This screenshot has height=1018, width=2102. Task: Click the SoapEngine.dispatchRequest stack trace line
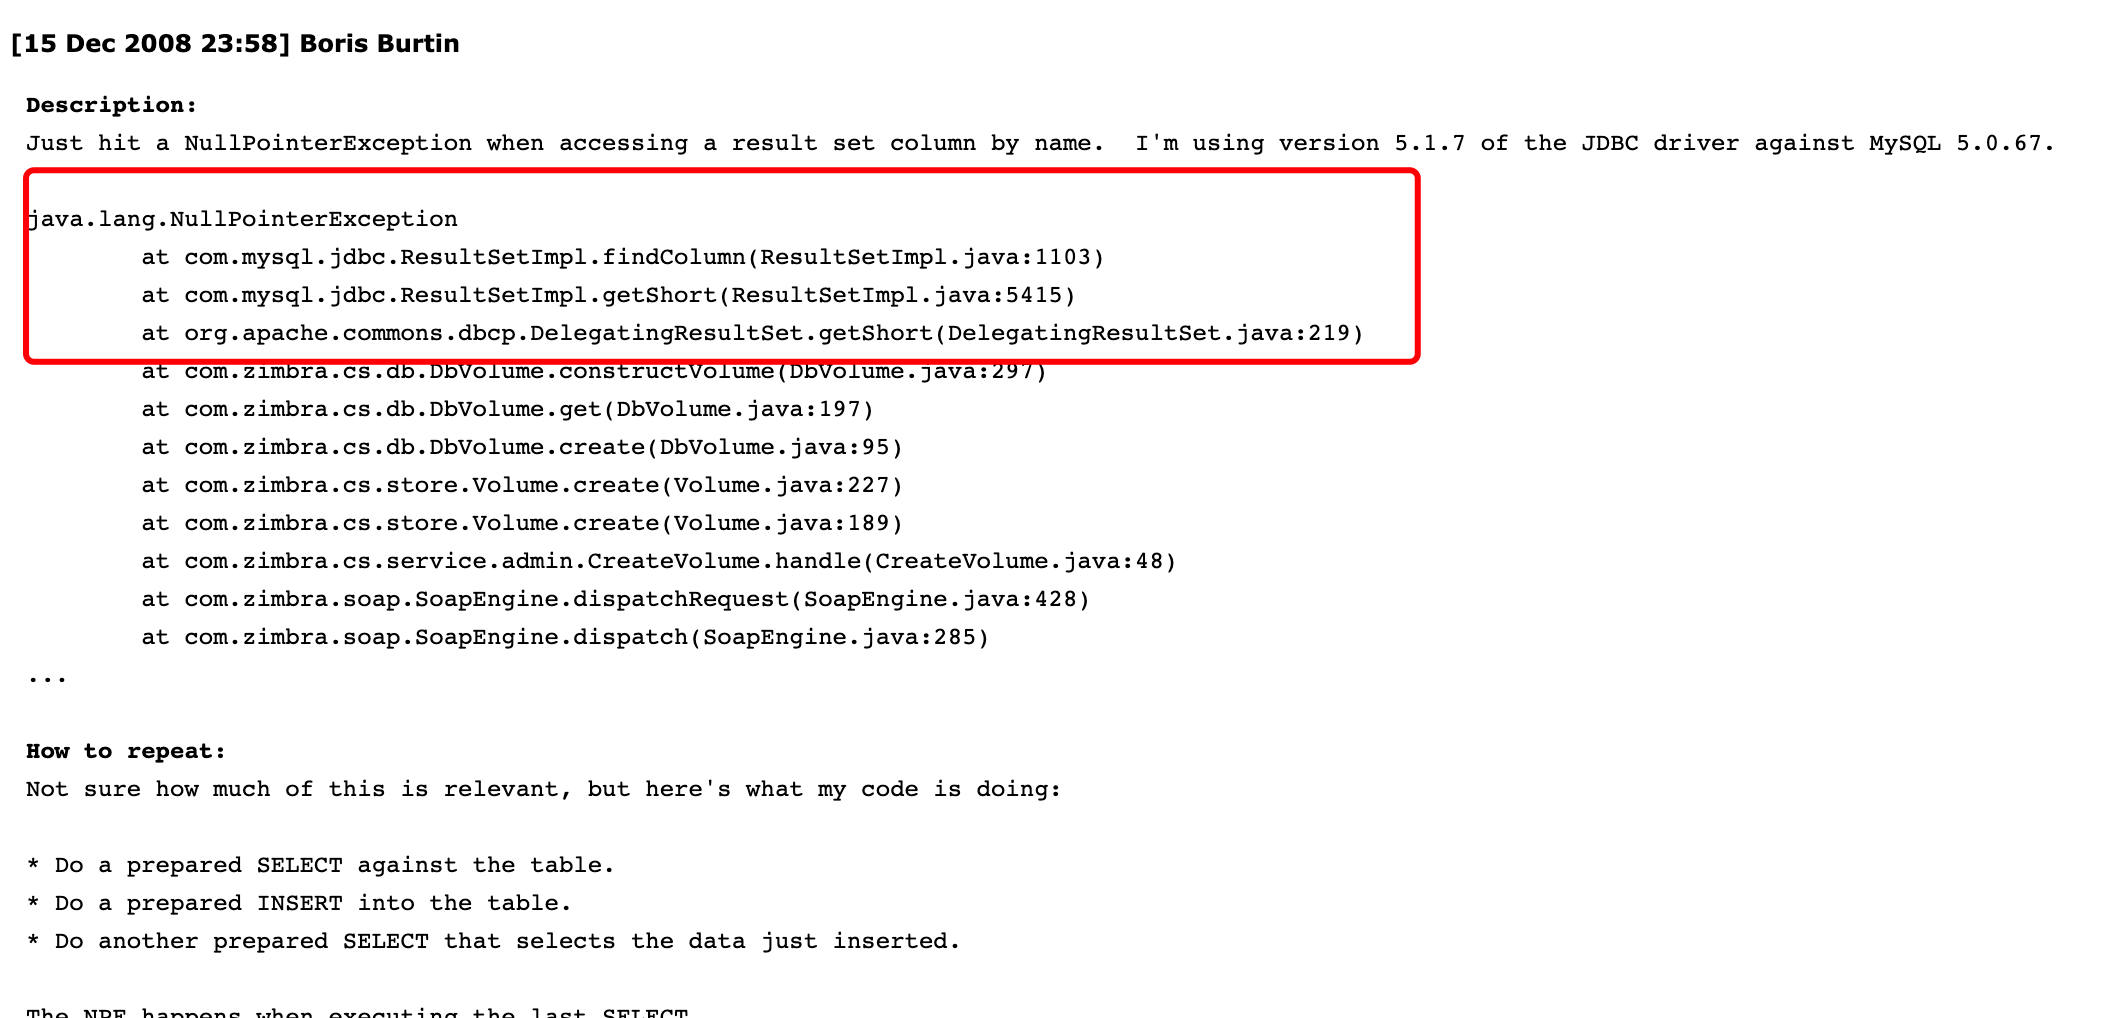click(x=616, y=599)
